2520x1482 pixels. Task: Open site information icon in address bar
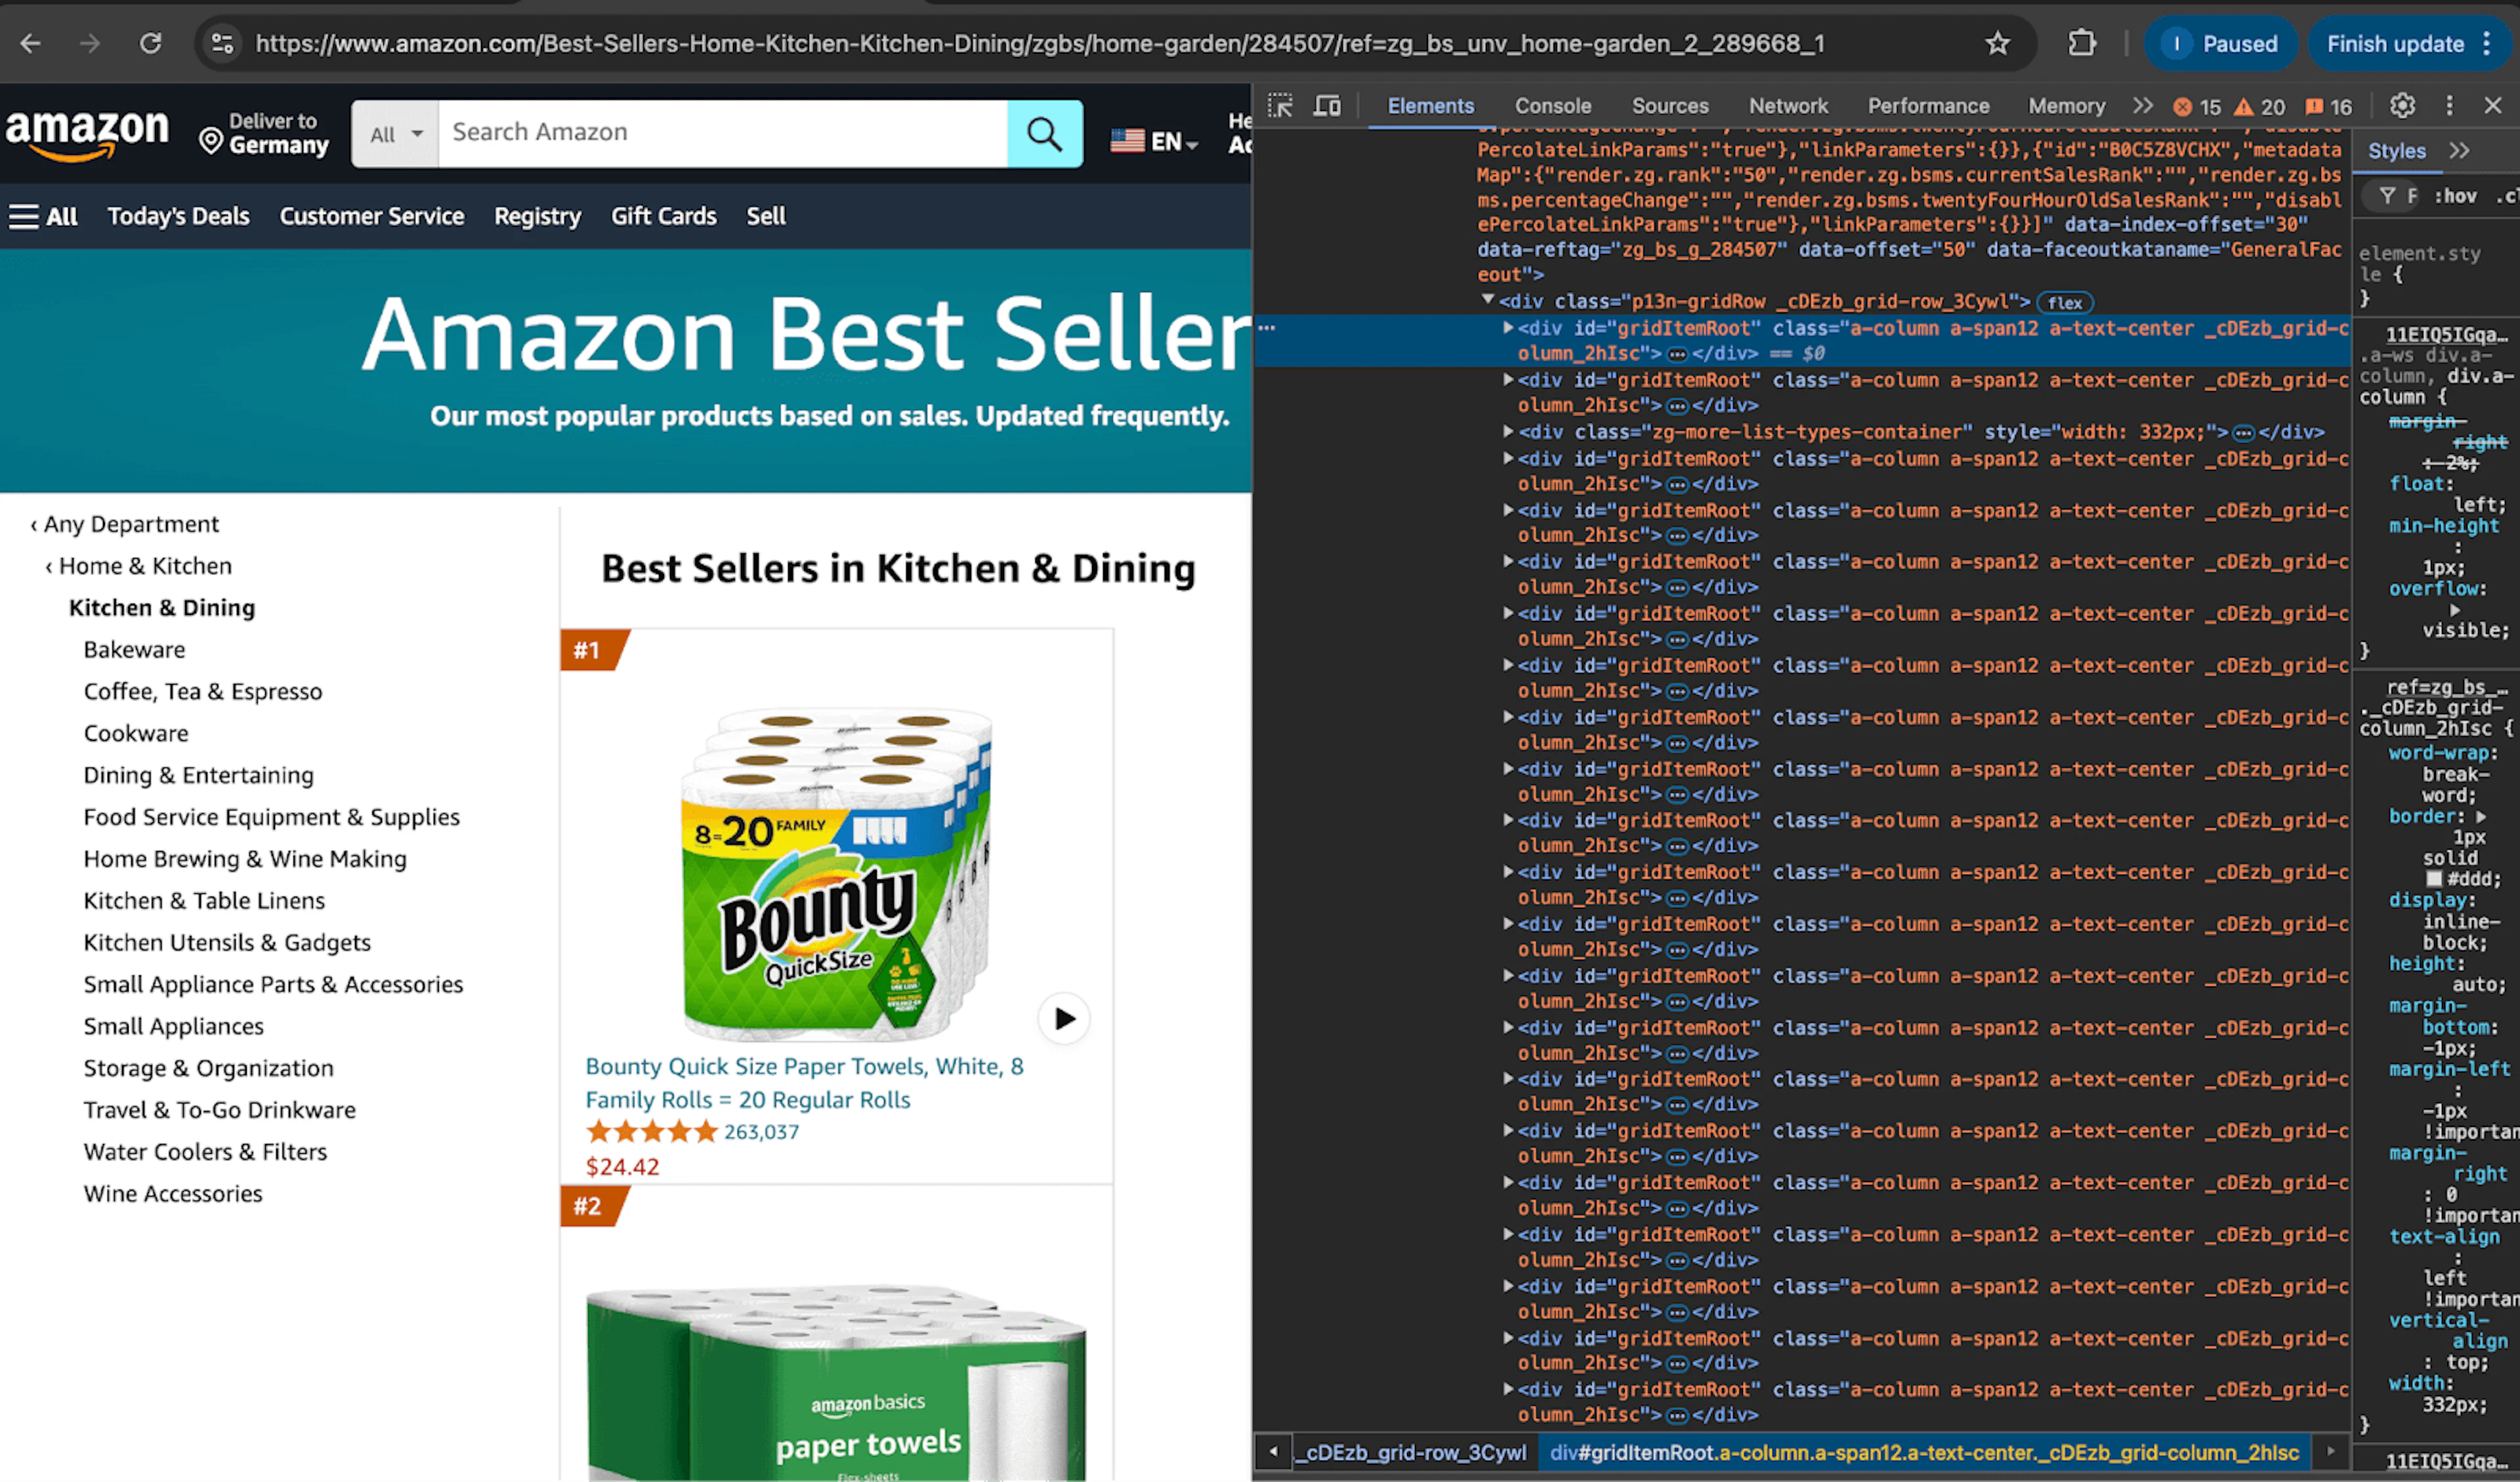tap(222, 43)
